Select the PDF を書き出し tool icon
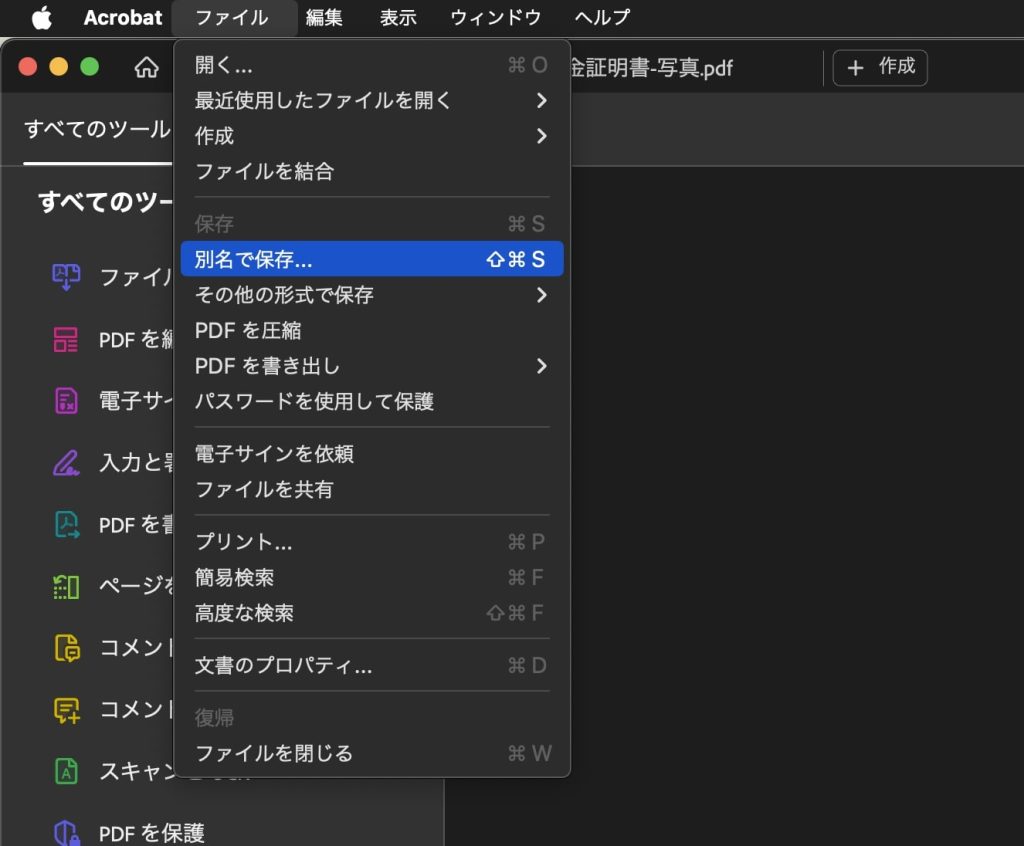1024x846 pixels. coord(66,525)
